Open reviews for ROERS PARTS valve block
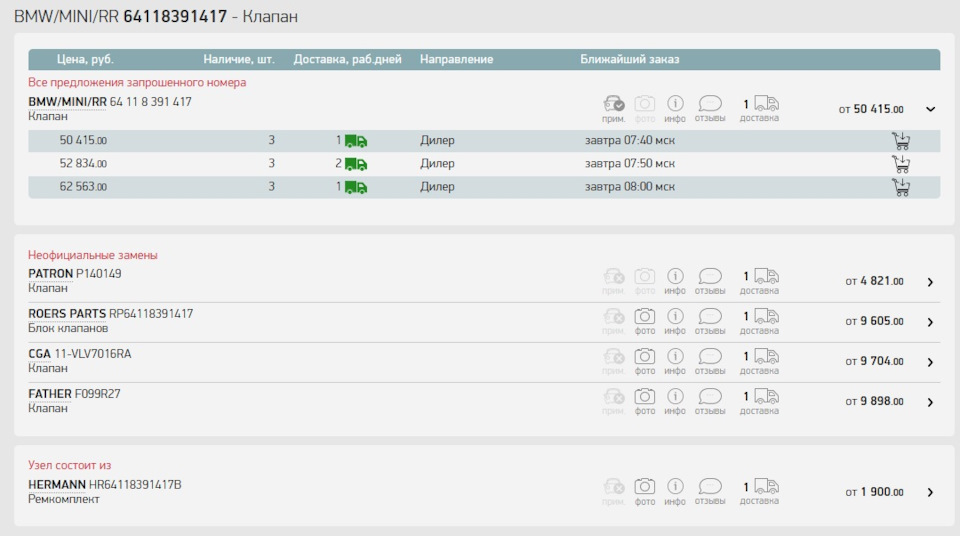This screenshot has height=536, width=960. 710,316
